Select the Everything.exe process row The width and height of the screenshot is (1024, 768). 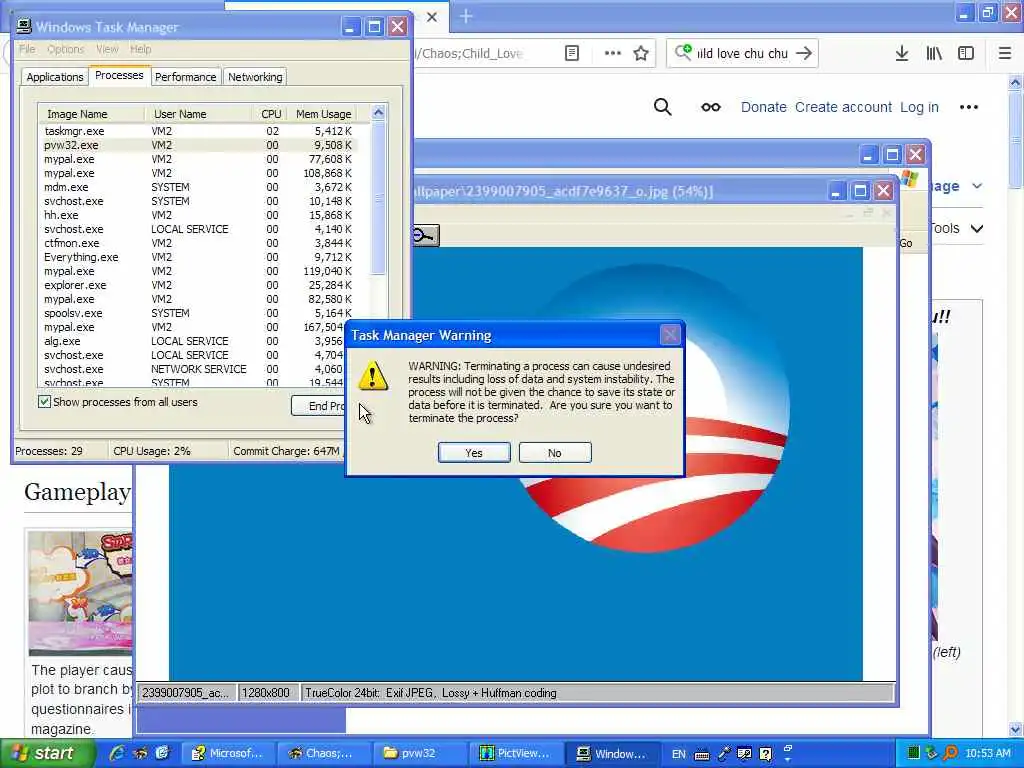tap(198, 257)
